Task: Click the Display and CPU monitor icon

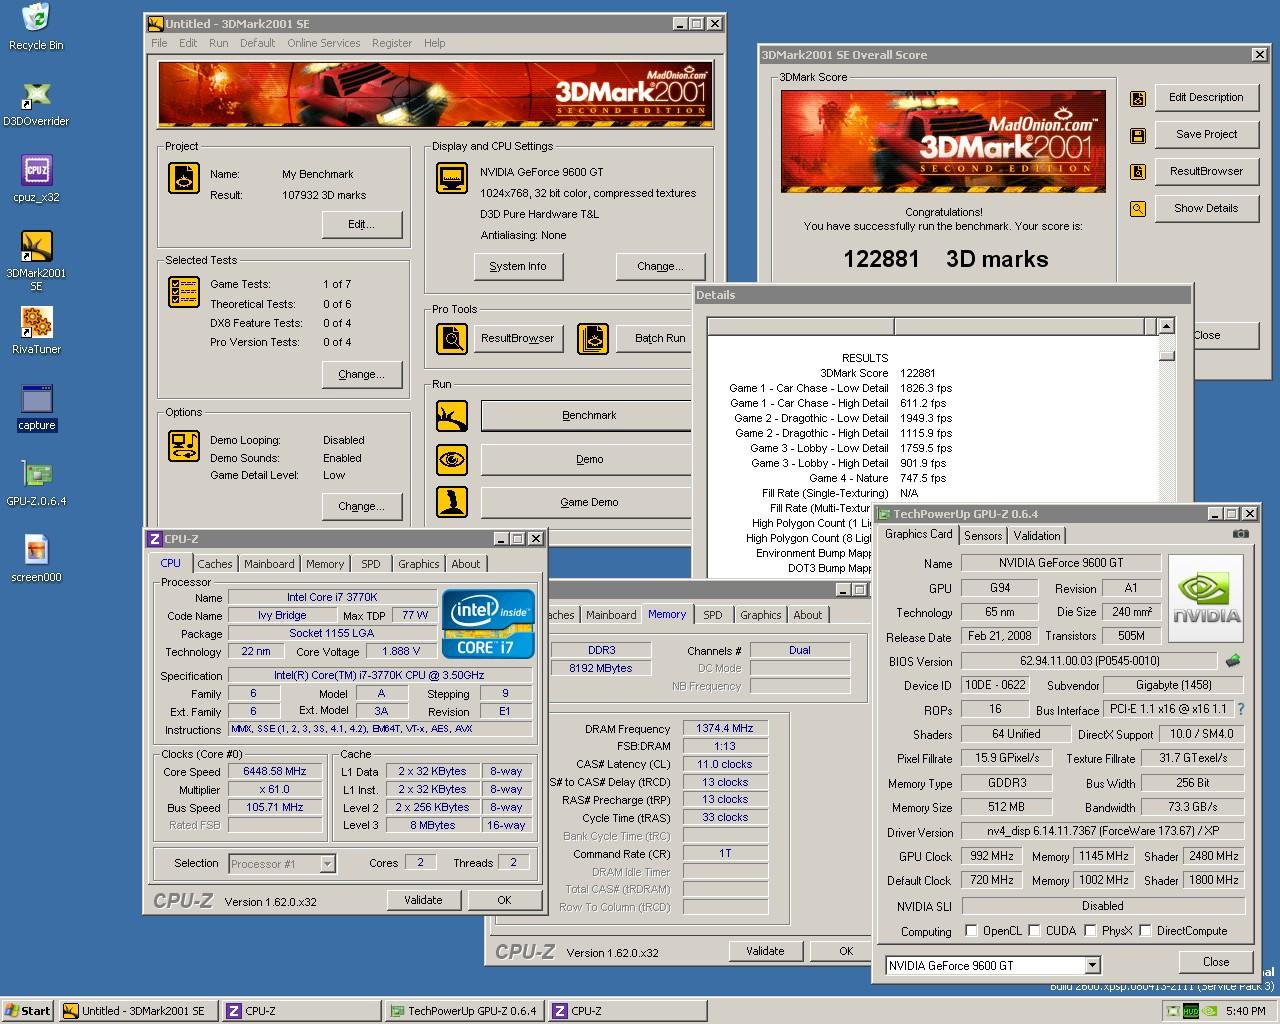Action: [452, 178]
